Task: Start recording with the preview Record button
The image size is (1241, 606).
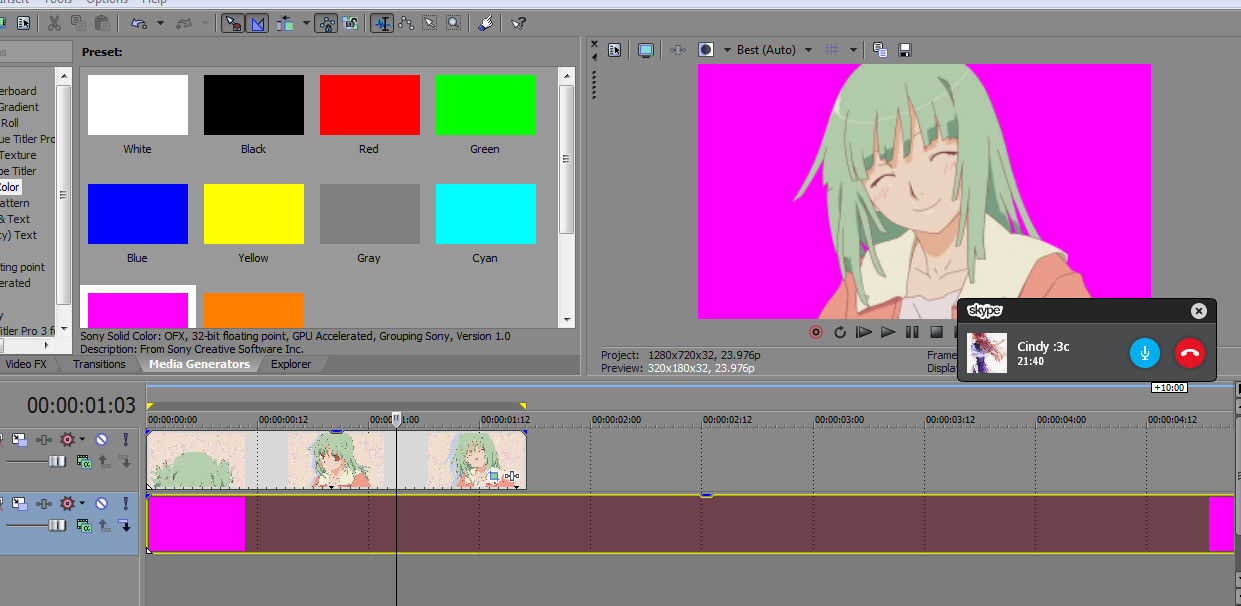Action: (815, 332)
